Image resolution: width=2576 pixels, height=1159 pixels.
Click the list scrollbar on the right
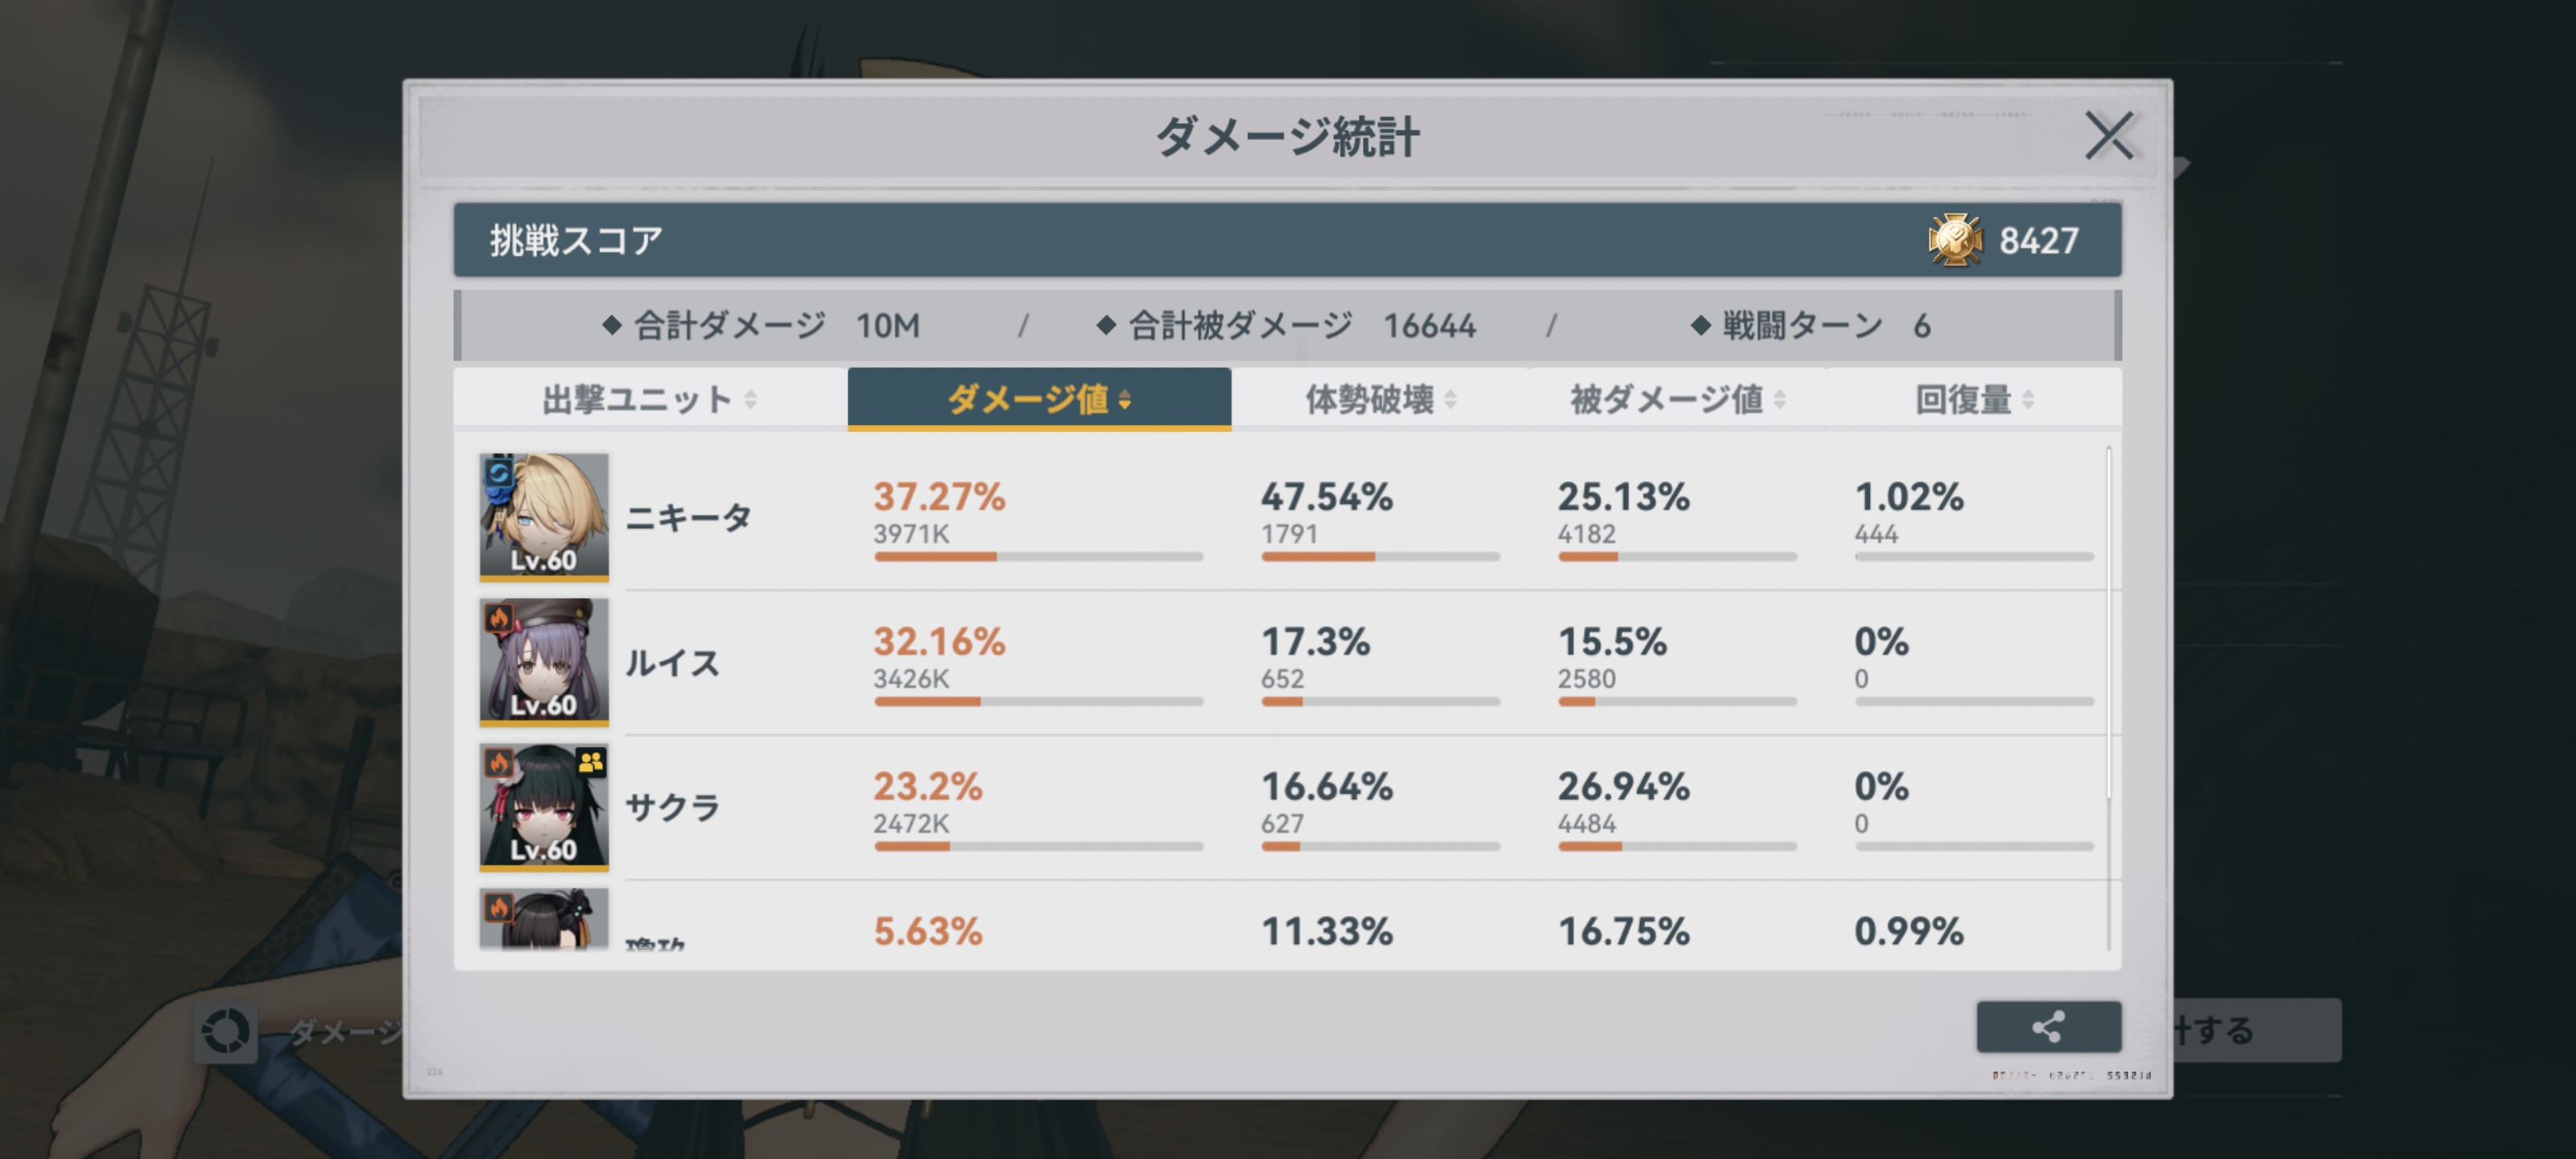pos(2109,620)
